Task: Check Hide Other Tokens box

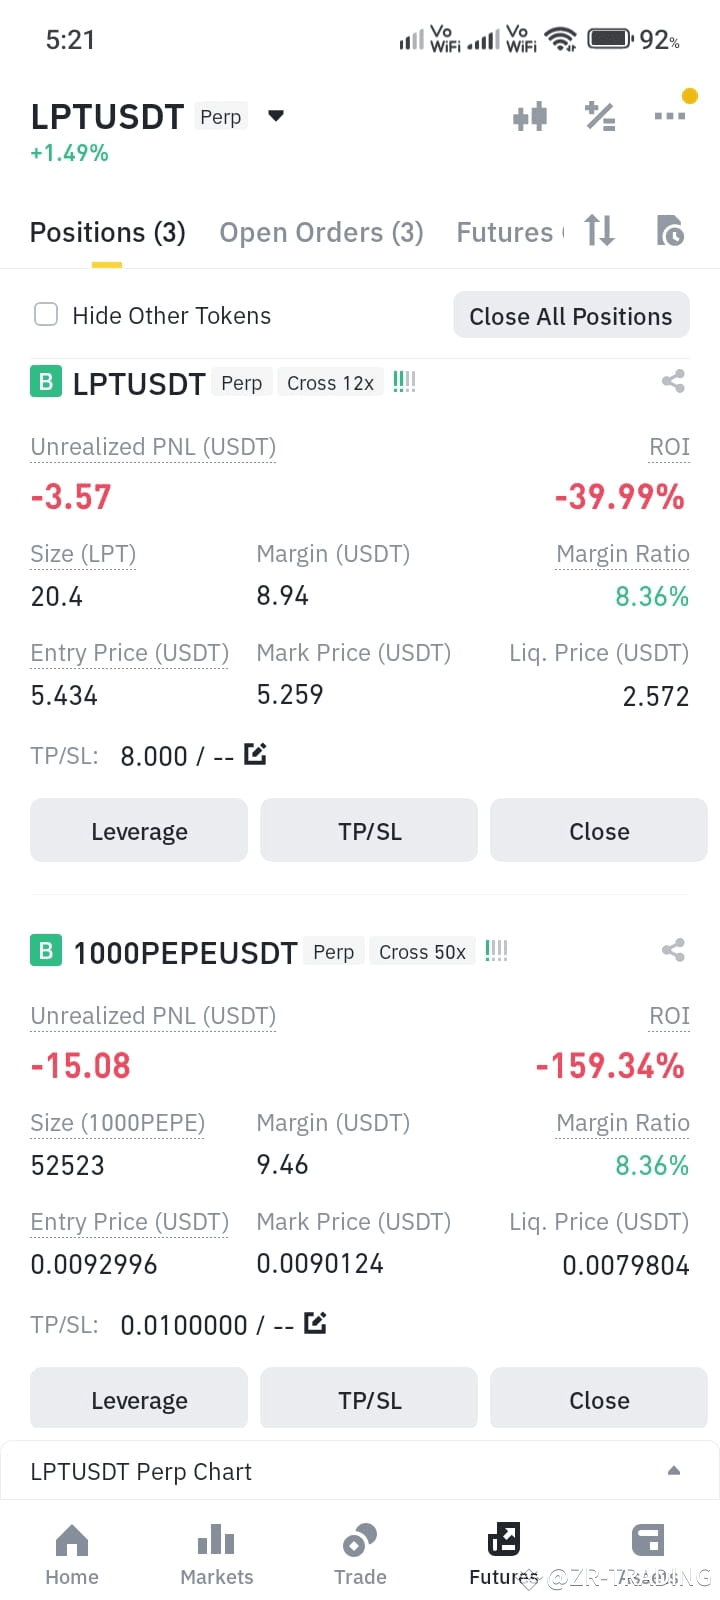Action: 46,315
